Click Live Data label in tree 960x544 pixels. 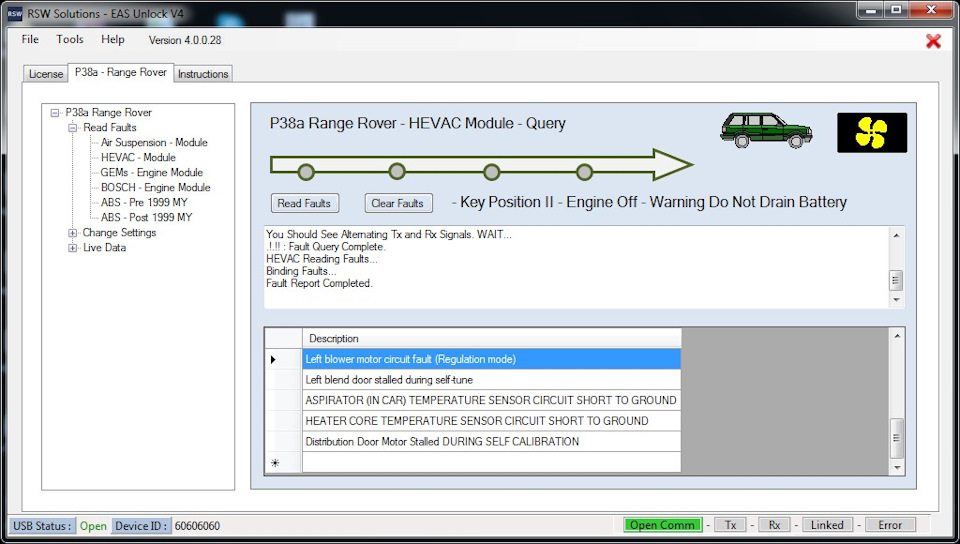coord(105,248)
